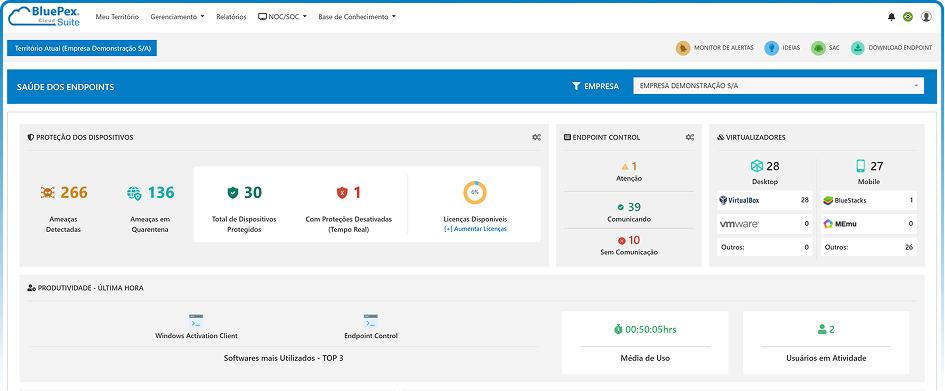Click the VirtualBox logo
The width and height of the screenshot is (945, 391).
(x=739, y=201)
